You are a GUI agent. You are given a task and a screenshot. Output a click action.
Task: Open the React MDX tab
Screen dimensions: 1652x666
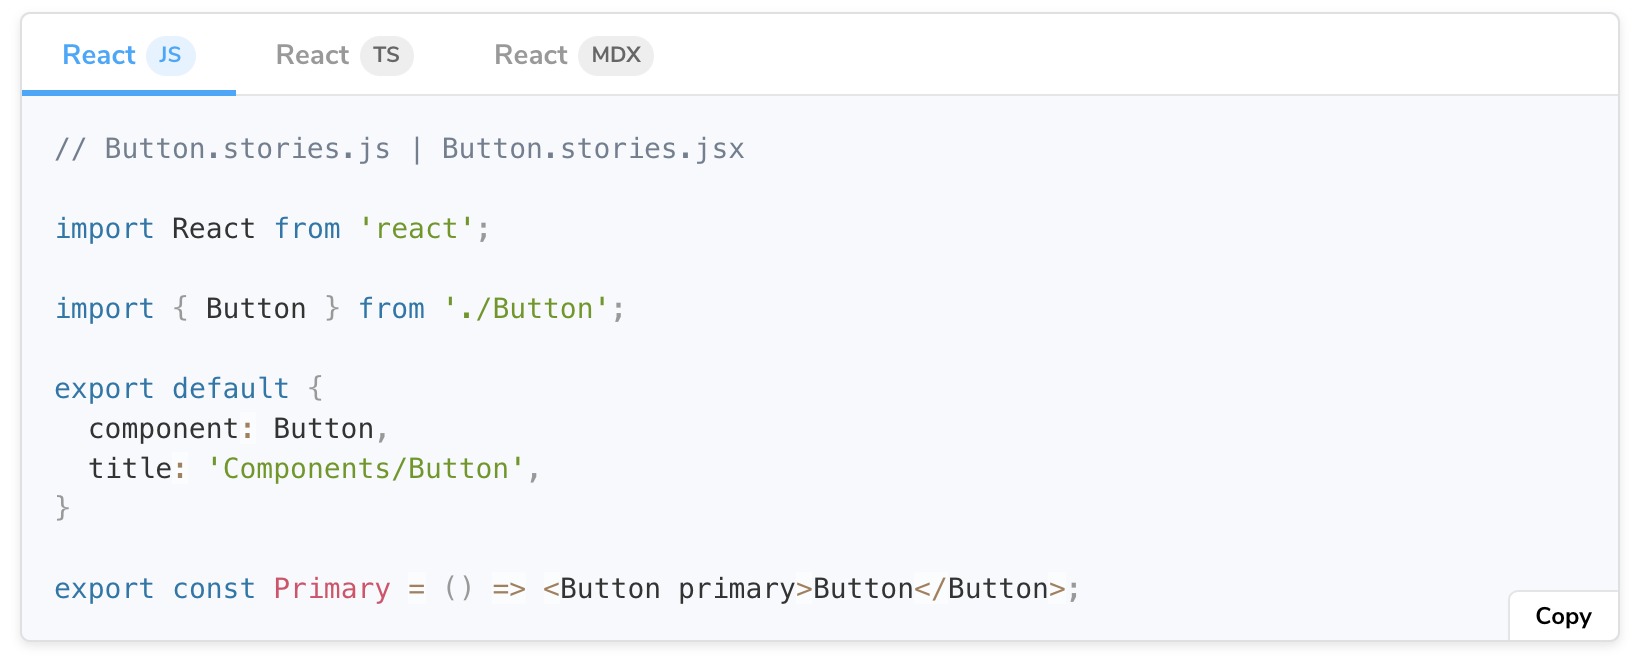573,55
